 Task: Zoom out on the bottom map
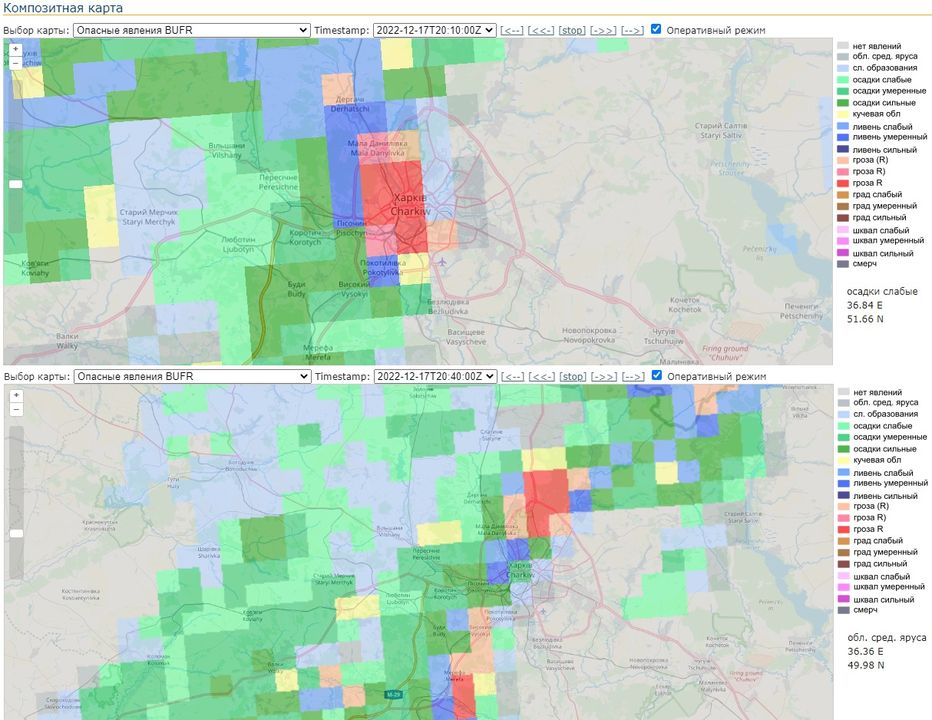tap(15, 409)
